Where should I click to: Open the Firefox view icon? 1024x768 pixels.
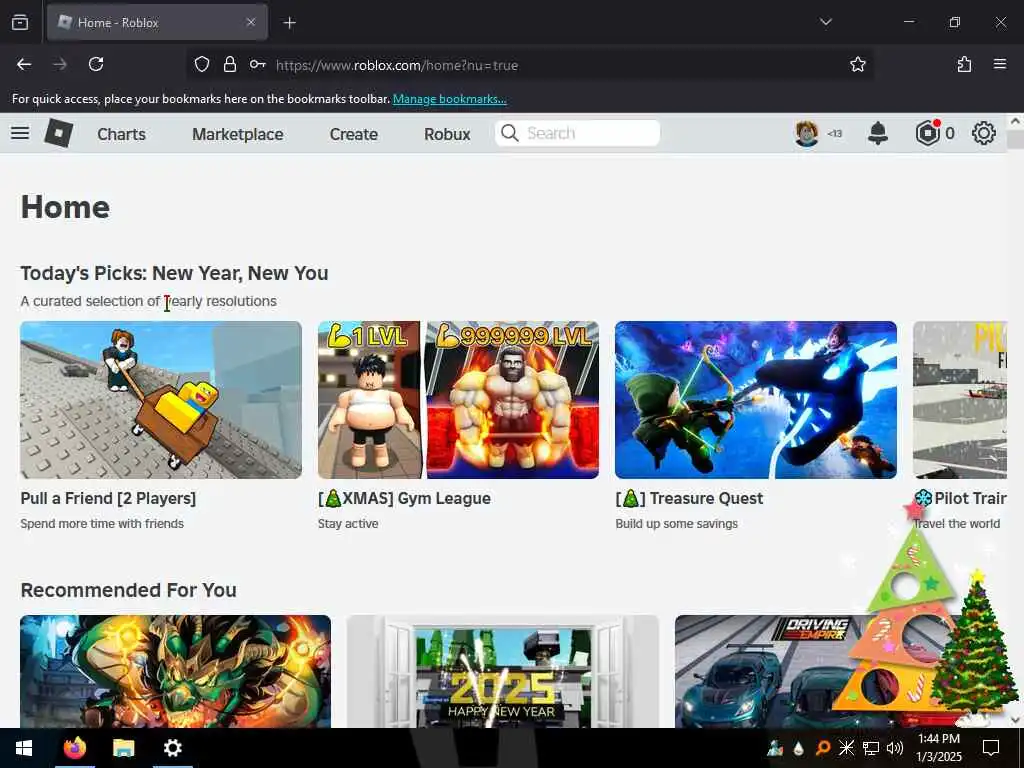(20, 22)
